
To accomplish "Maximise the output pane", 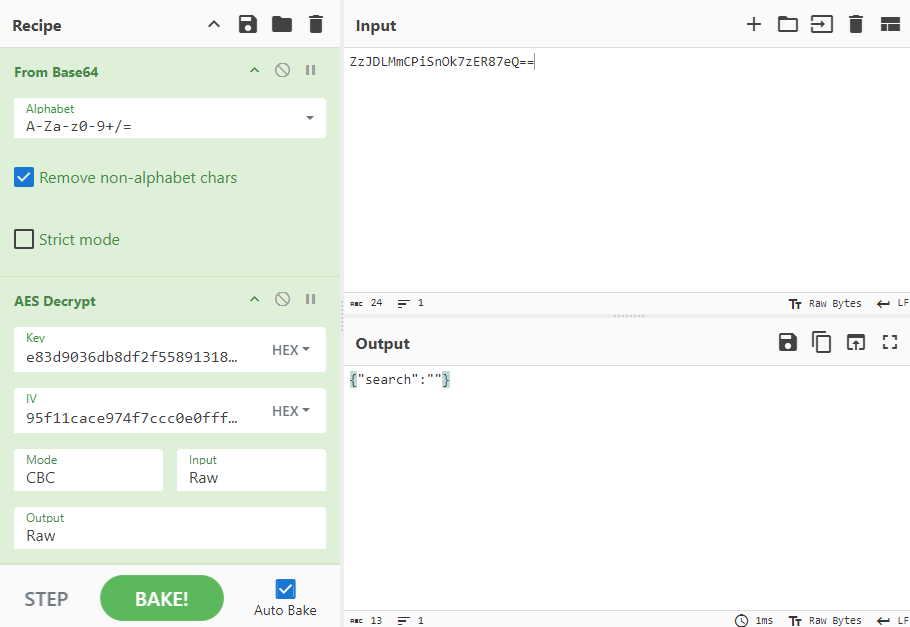I will pyautogui.click(x=890, y=343).
